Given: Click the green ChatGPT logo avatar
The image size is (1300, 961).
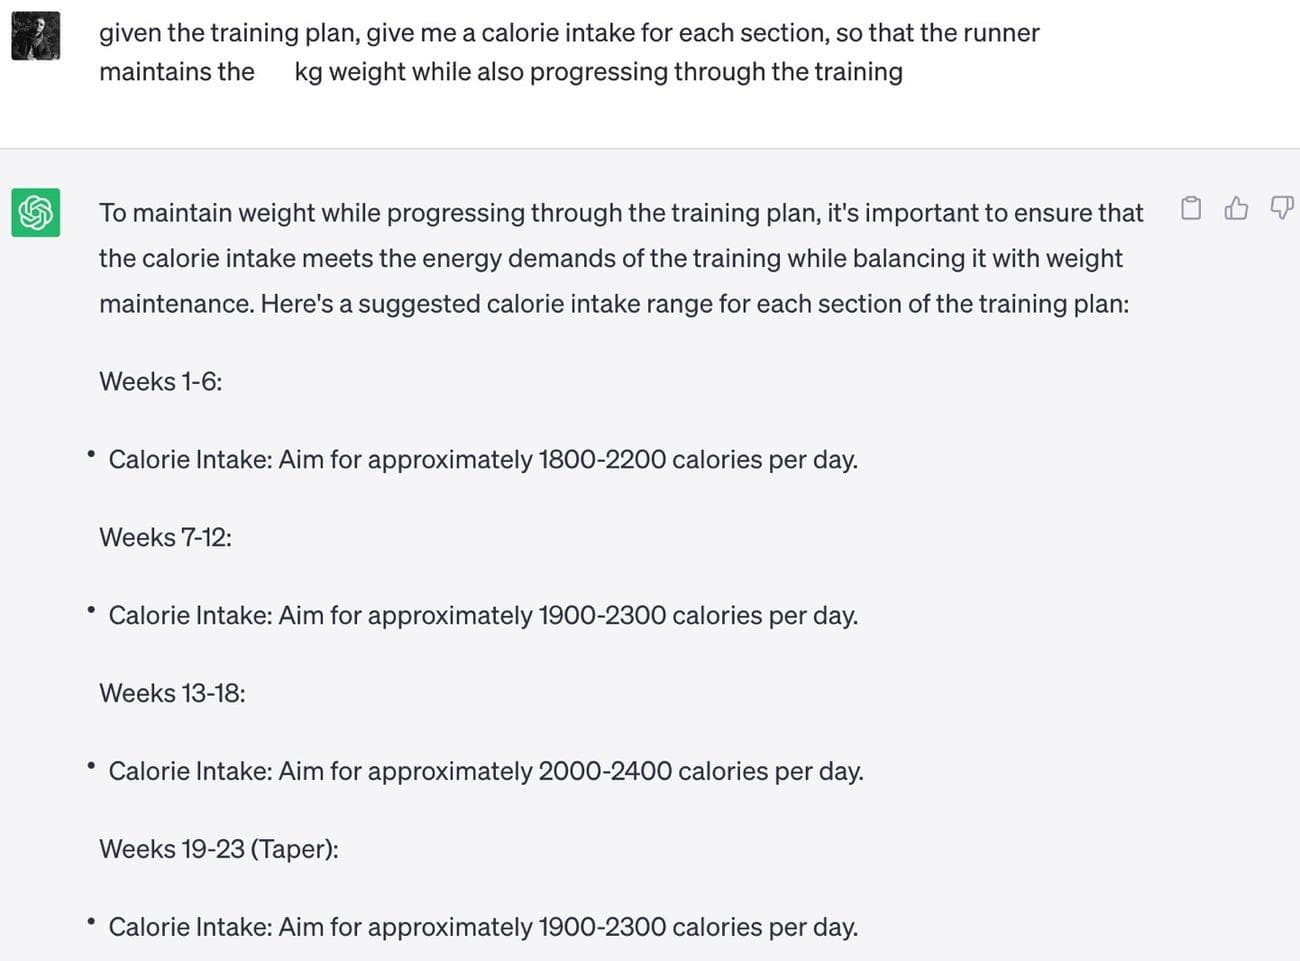Looking at the screenshot, I should pyautogui.click(x=36, y=213).
